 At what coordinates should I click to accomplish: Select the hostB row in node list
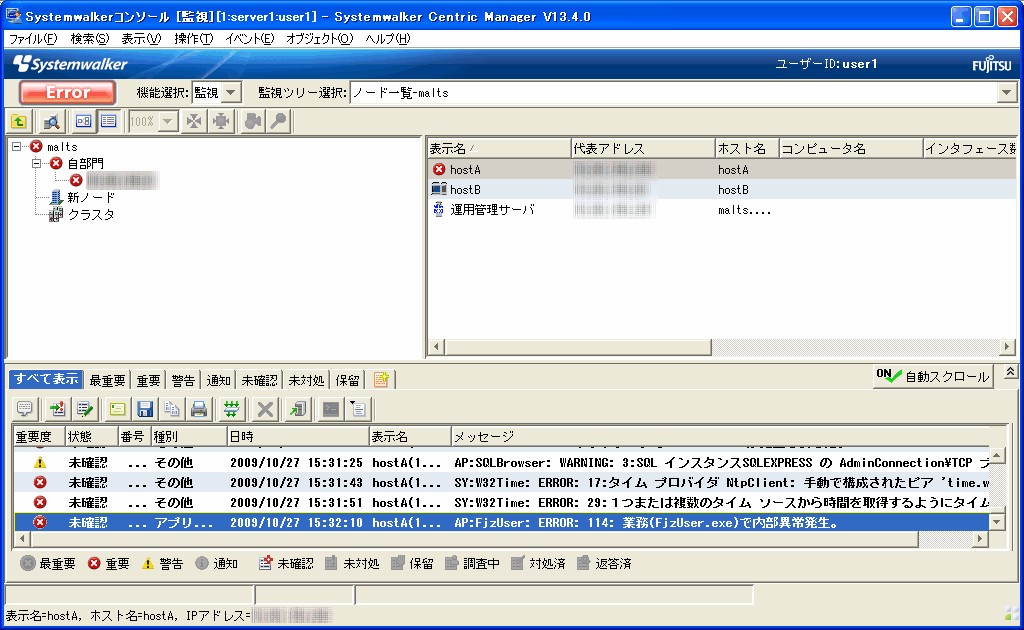click(x=722, y=190)
